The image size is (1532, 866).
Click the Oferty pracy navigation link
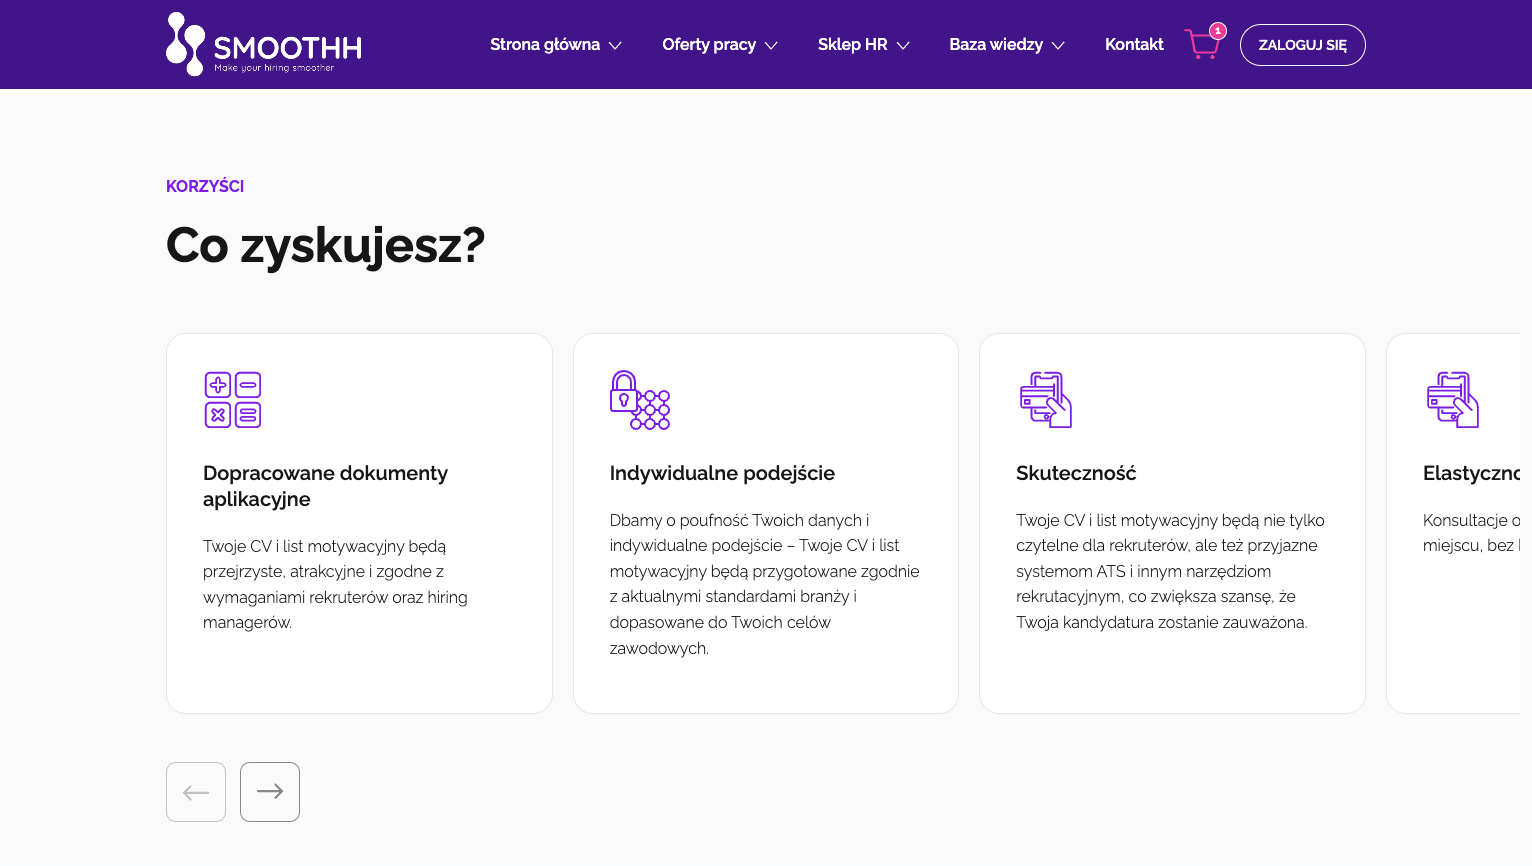click(708, 45)
